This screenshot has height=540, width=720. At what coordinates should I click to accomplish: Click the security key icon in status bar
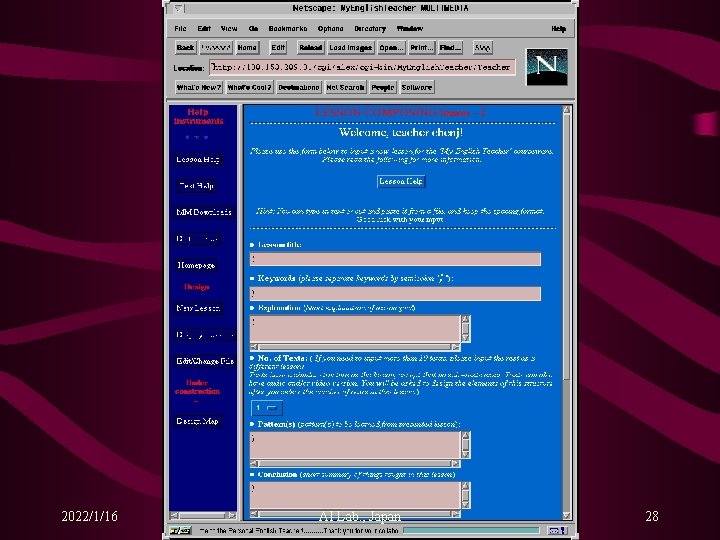180,530
